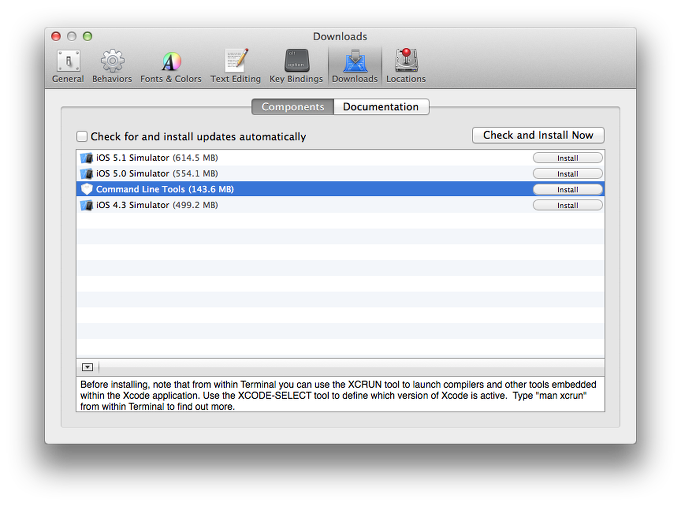The width and height of the screenshot is (681, 506).
Task: Install the iOS 5.1 Simulator
Action: 568,158
